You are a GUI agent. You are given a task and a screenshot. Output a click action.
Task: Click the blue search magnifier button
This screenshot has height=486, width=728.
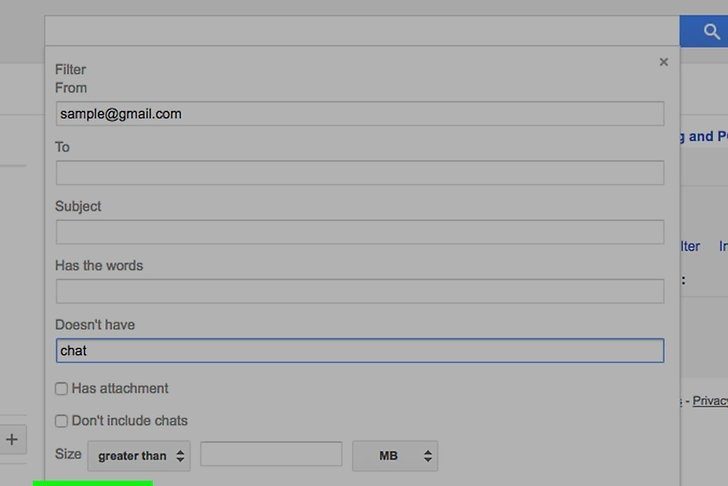711,32
